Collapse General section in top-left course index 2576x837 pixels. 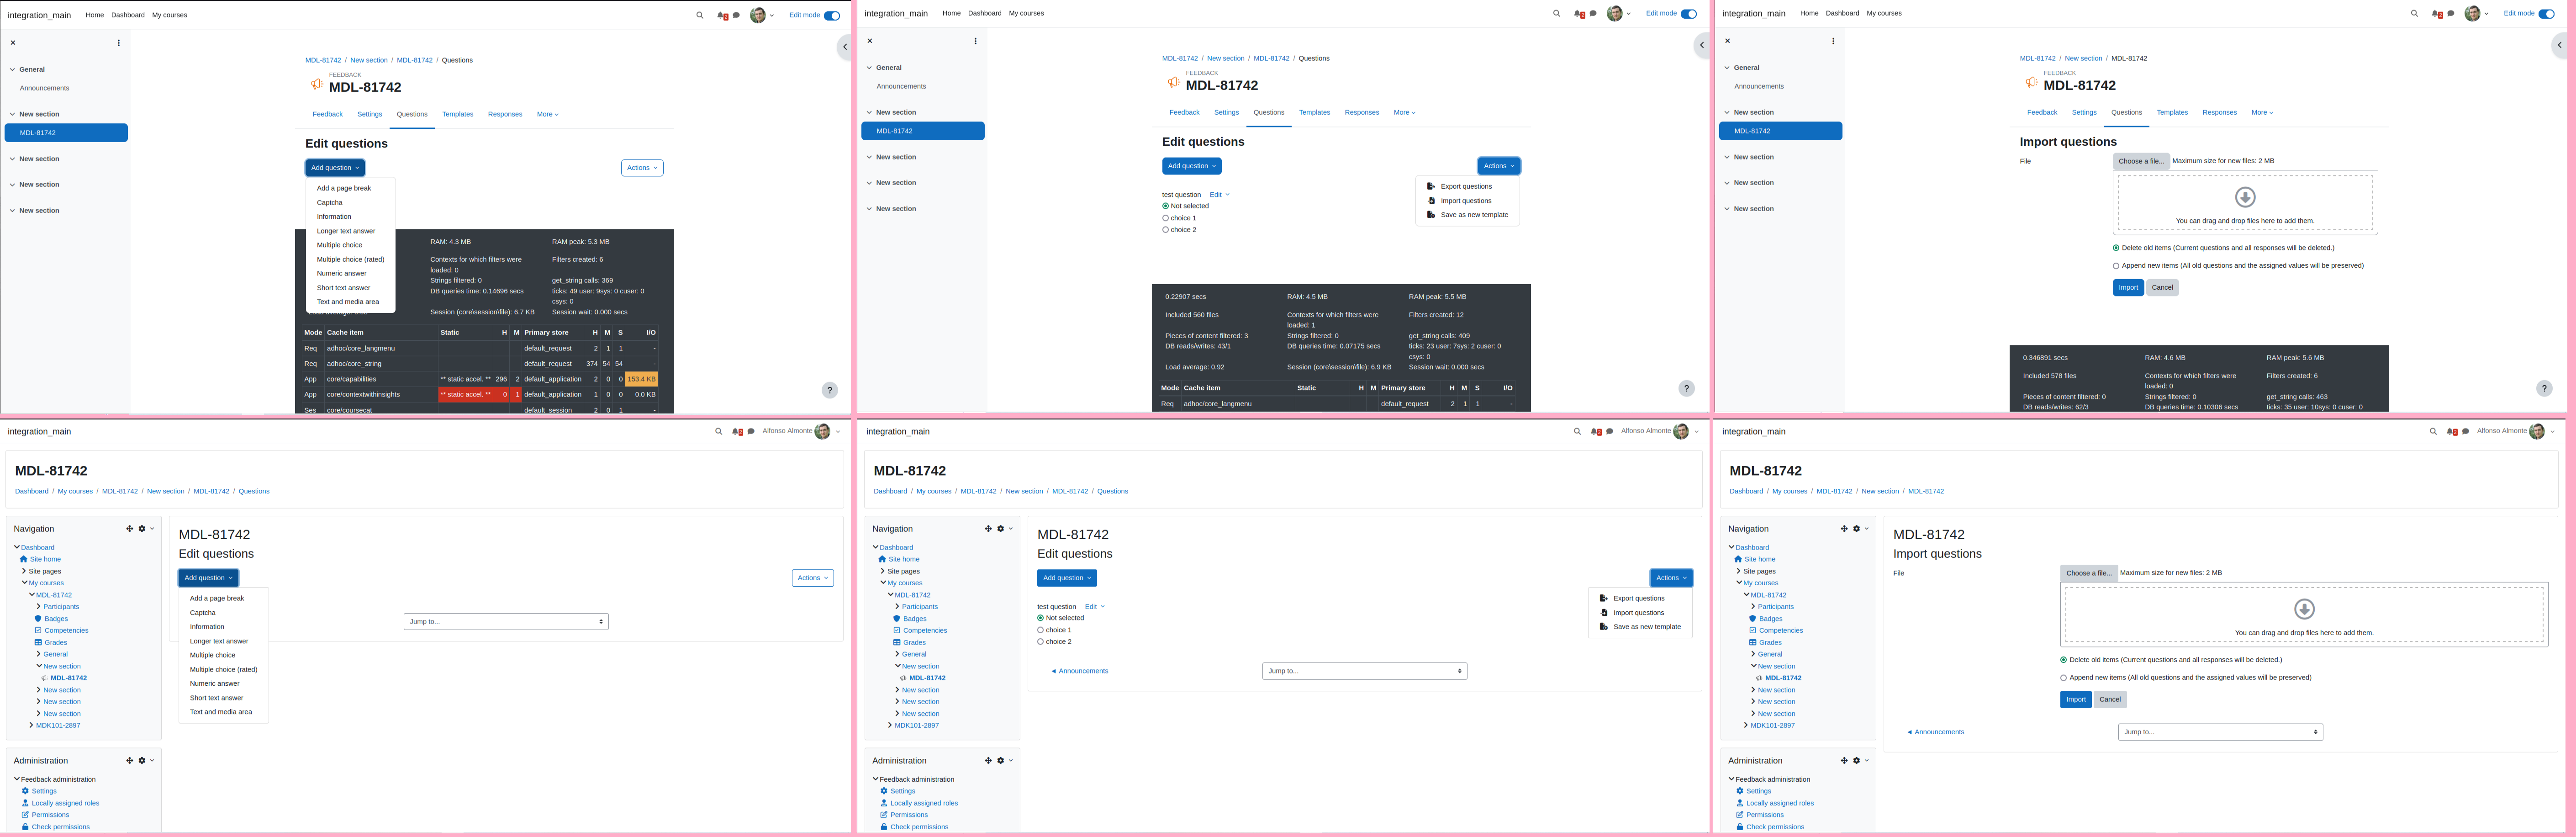(x=12, y=70)
